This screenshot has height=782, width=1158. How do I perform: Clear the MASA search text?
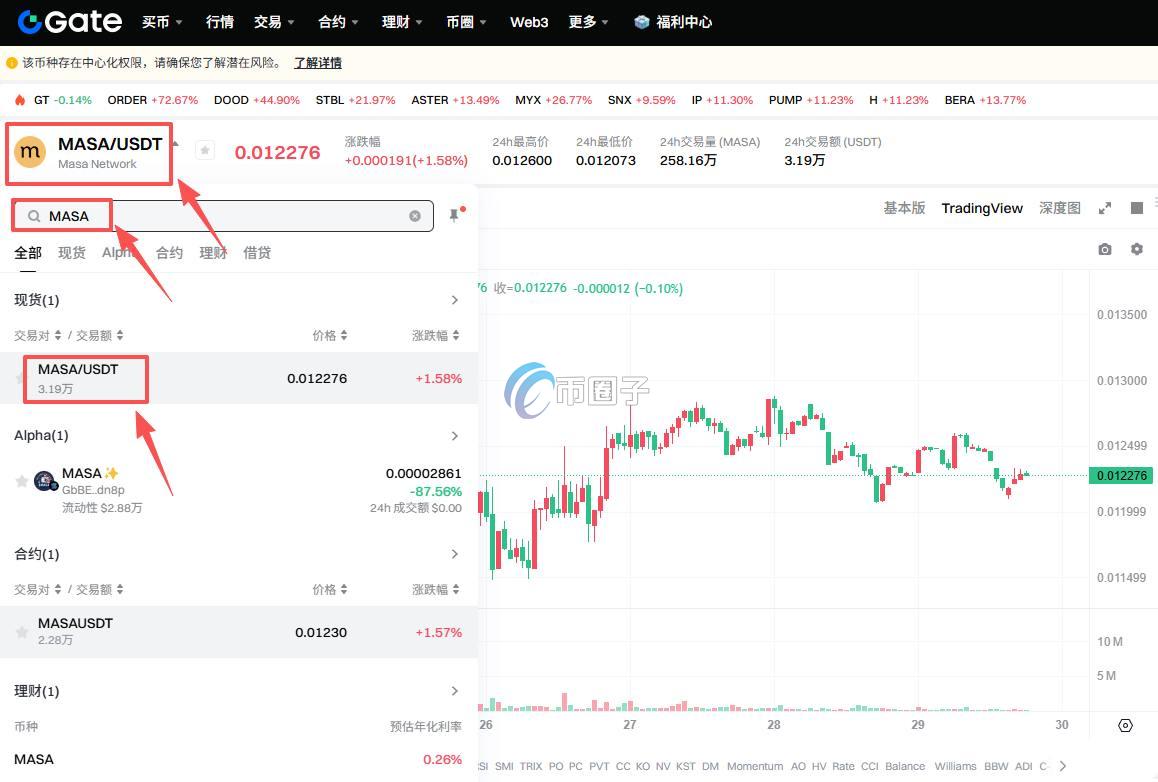tap(415, 216)
